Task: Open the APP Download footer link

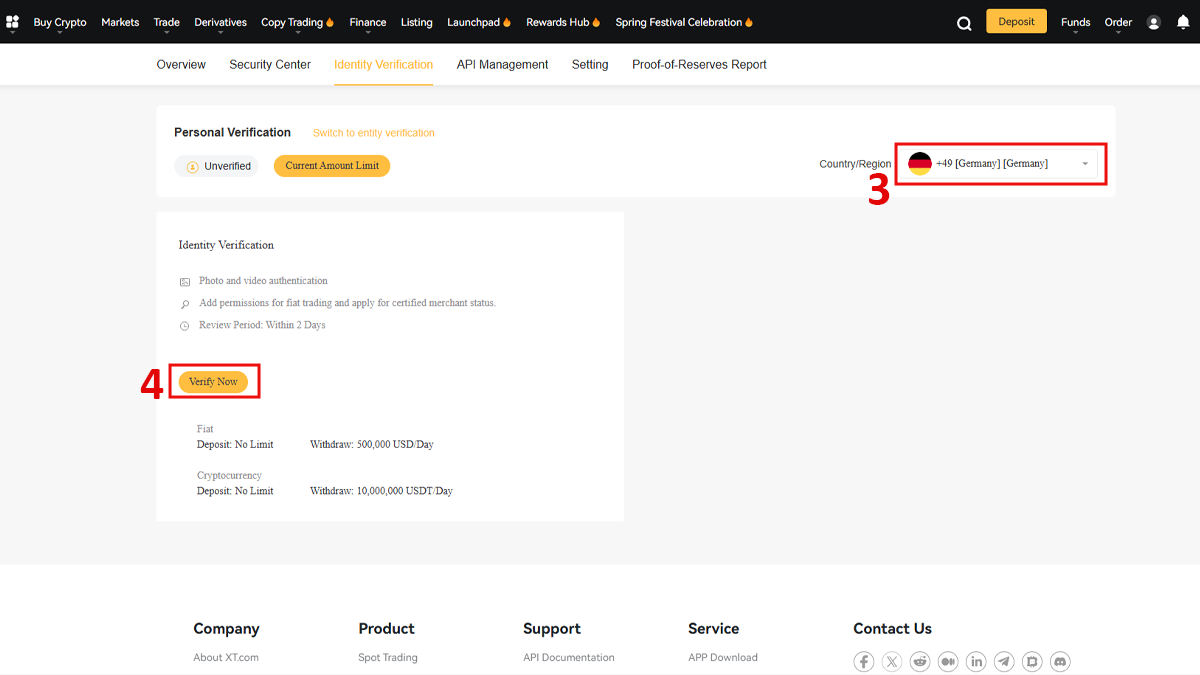Action: pyautogui.click(x=723, y=657)
